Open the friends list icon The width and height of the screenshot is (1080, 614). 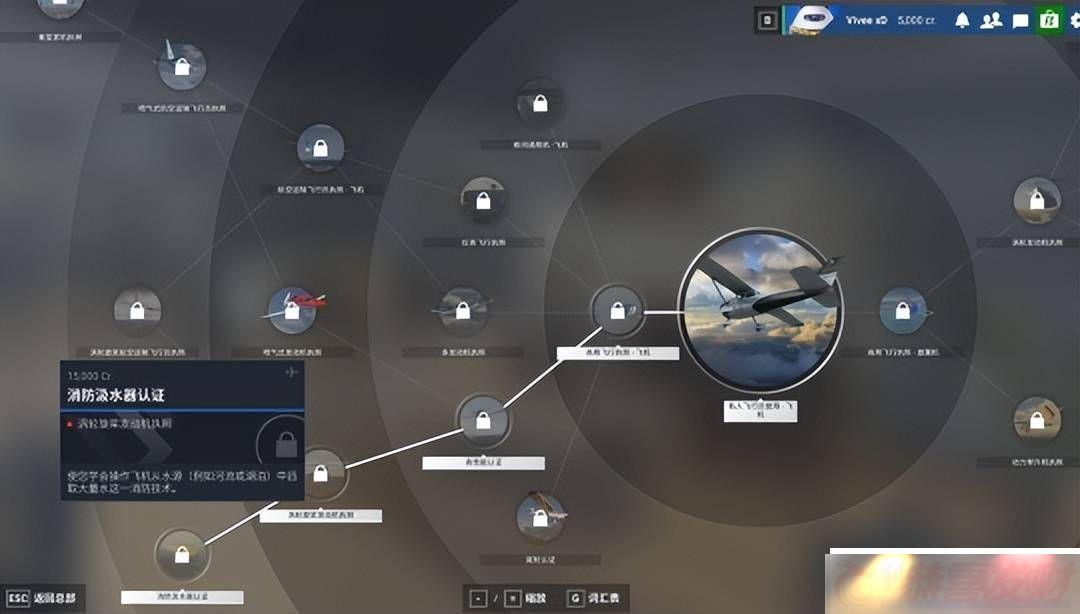point(991,20)
